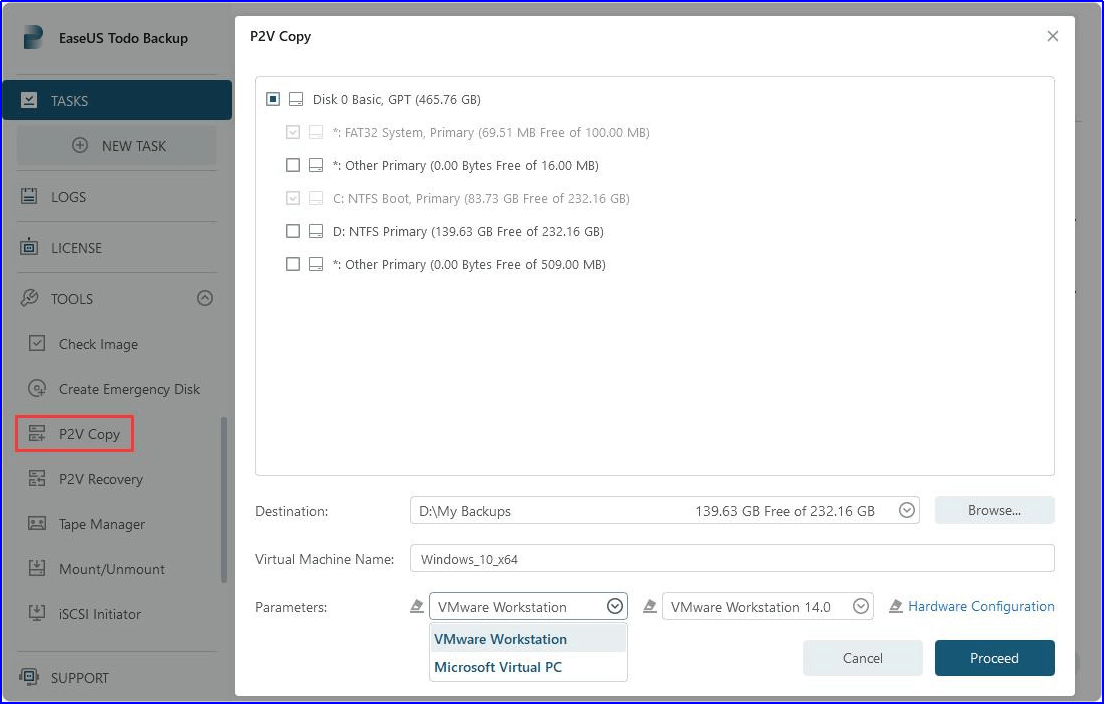Click the drive icon for 509.00 MB partition
The width and height of the screenshot is (1105, 704).
[316, 264]
